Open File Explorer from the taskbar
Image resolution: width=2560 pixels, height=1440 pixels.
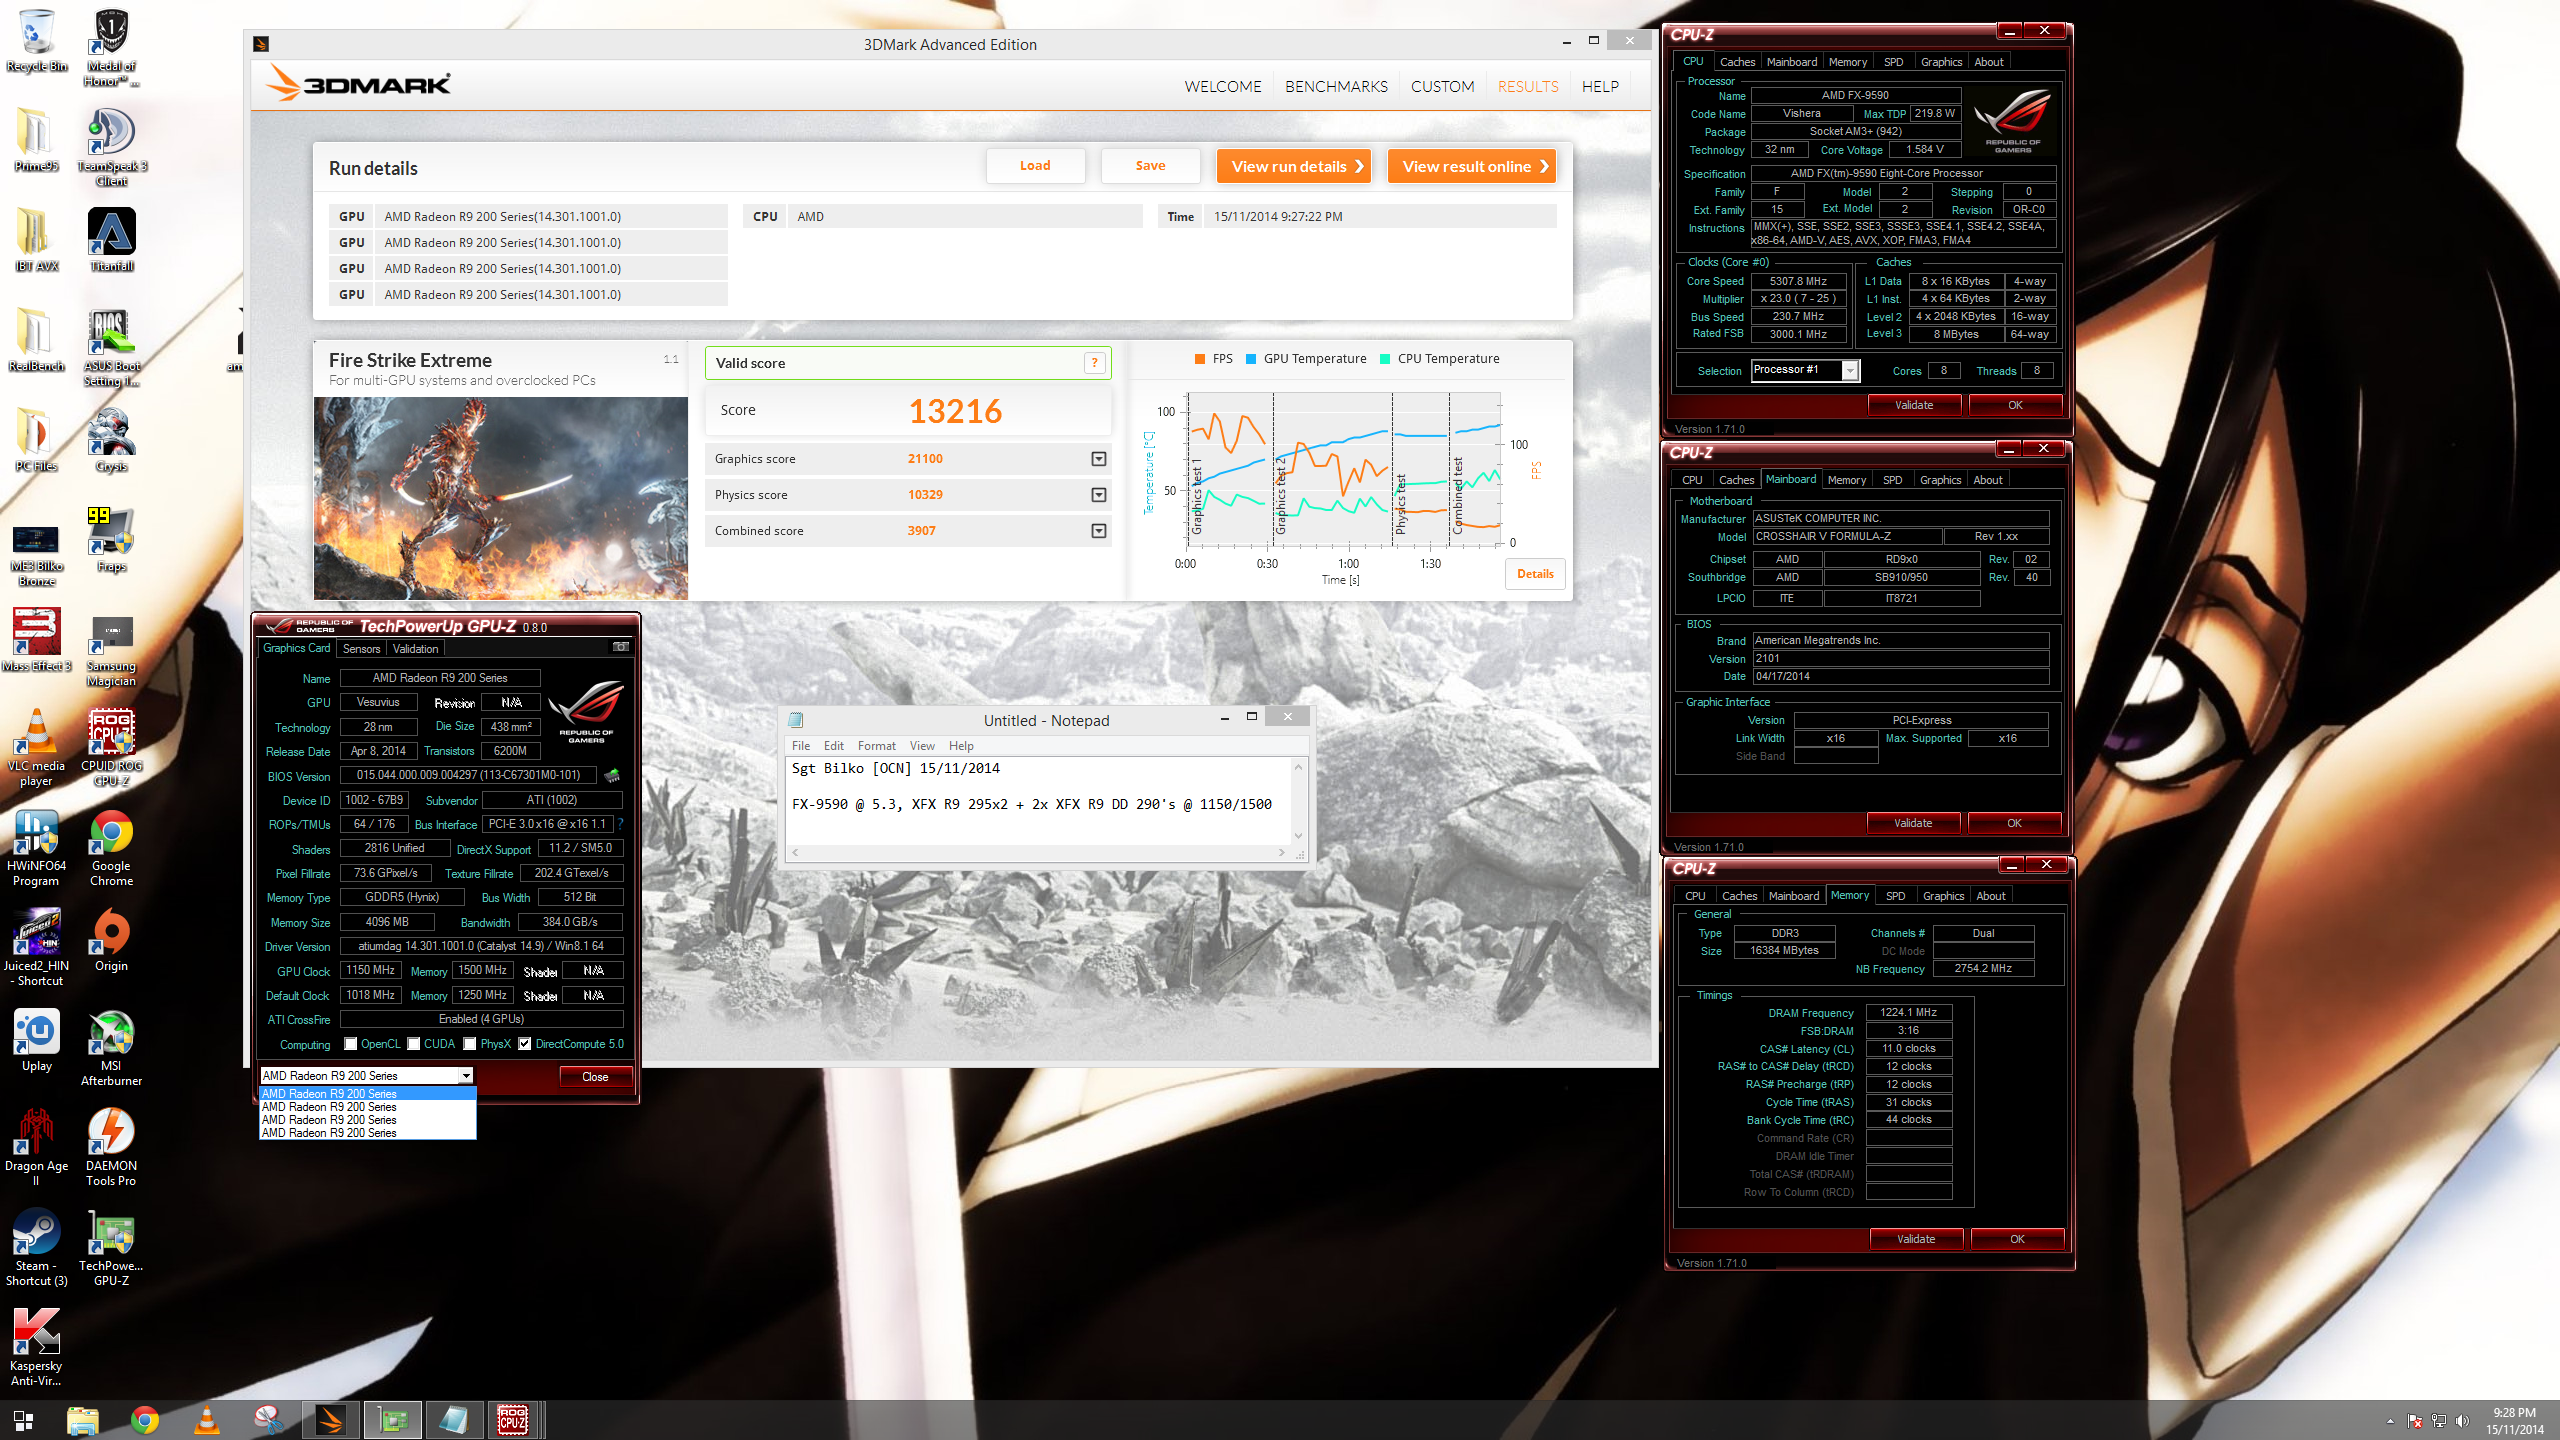(x=83, y=1420)
